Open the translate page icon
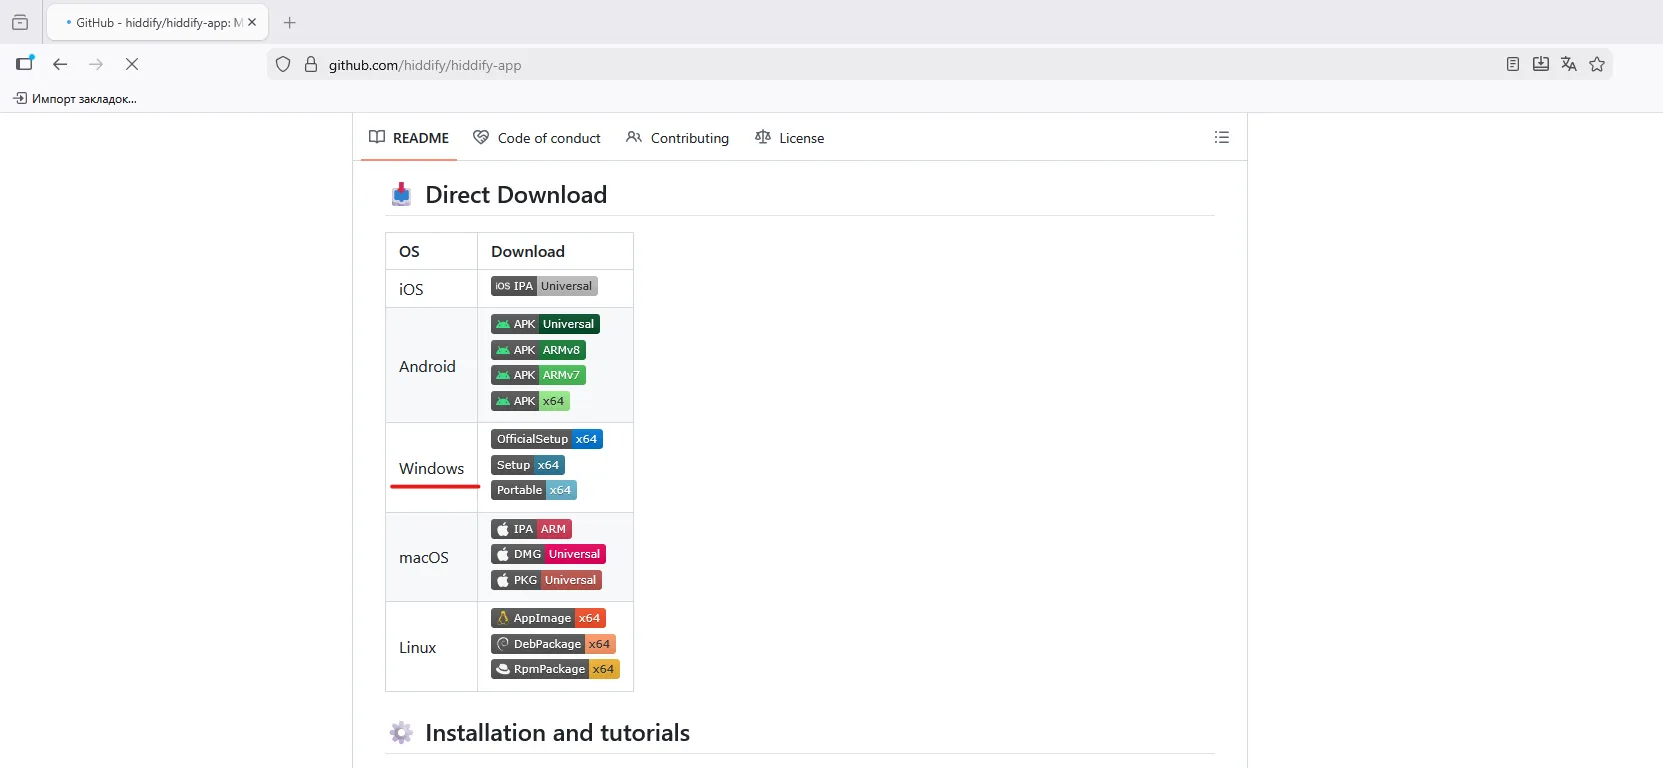Screen dimensions: 1663x768 tap(1568, 64)
